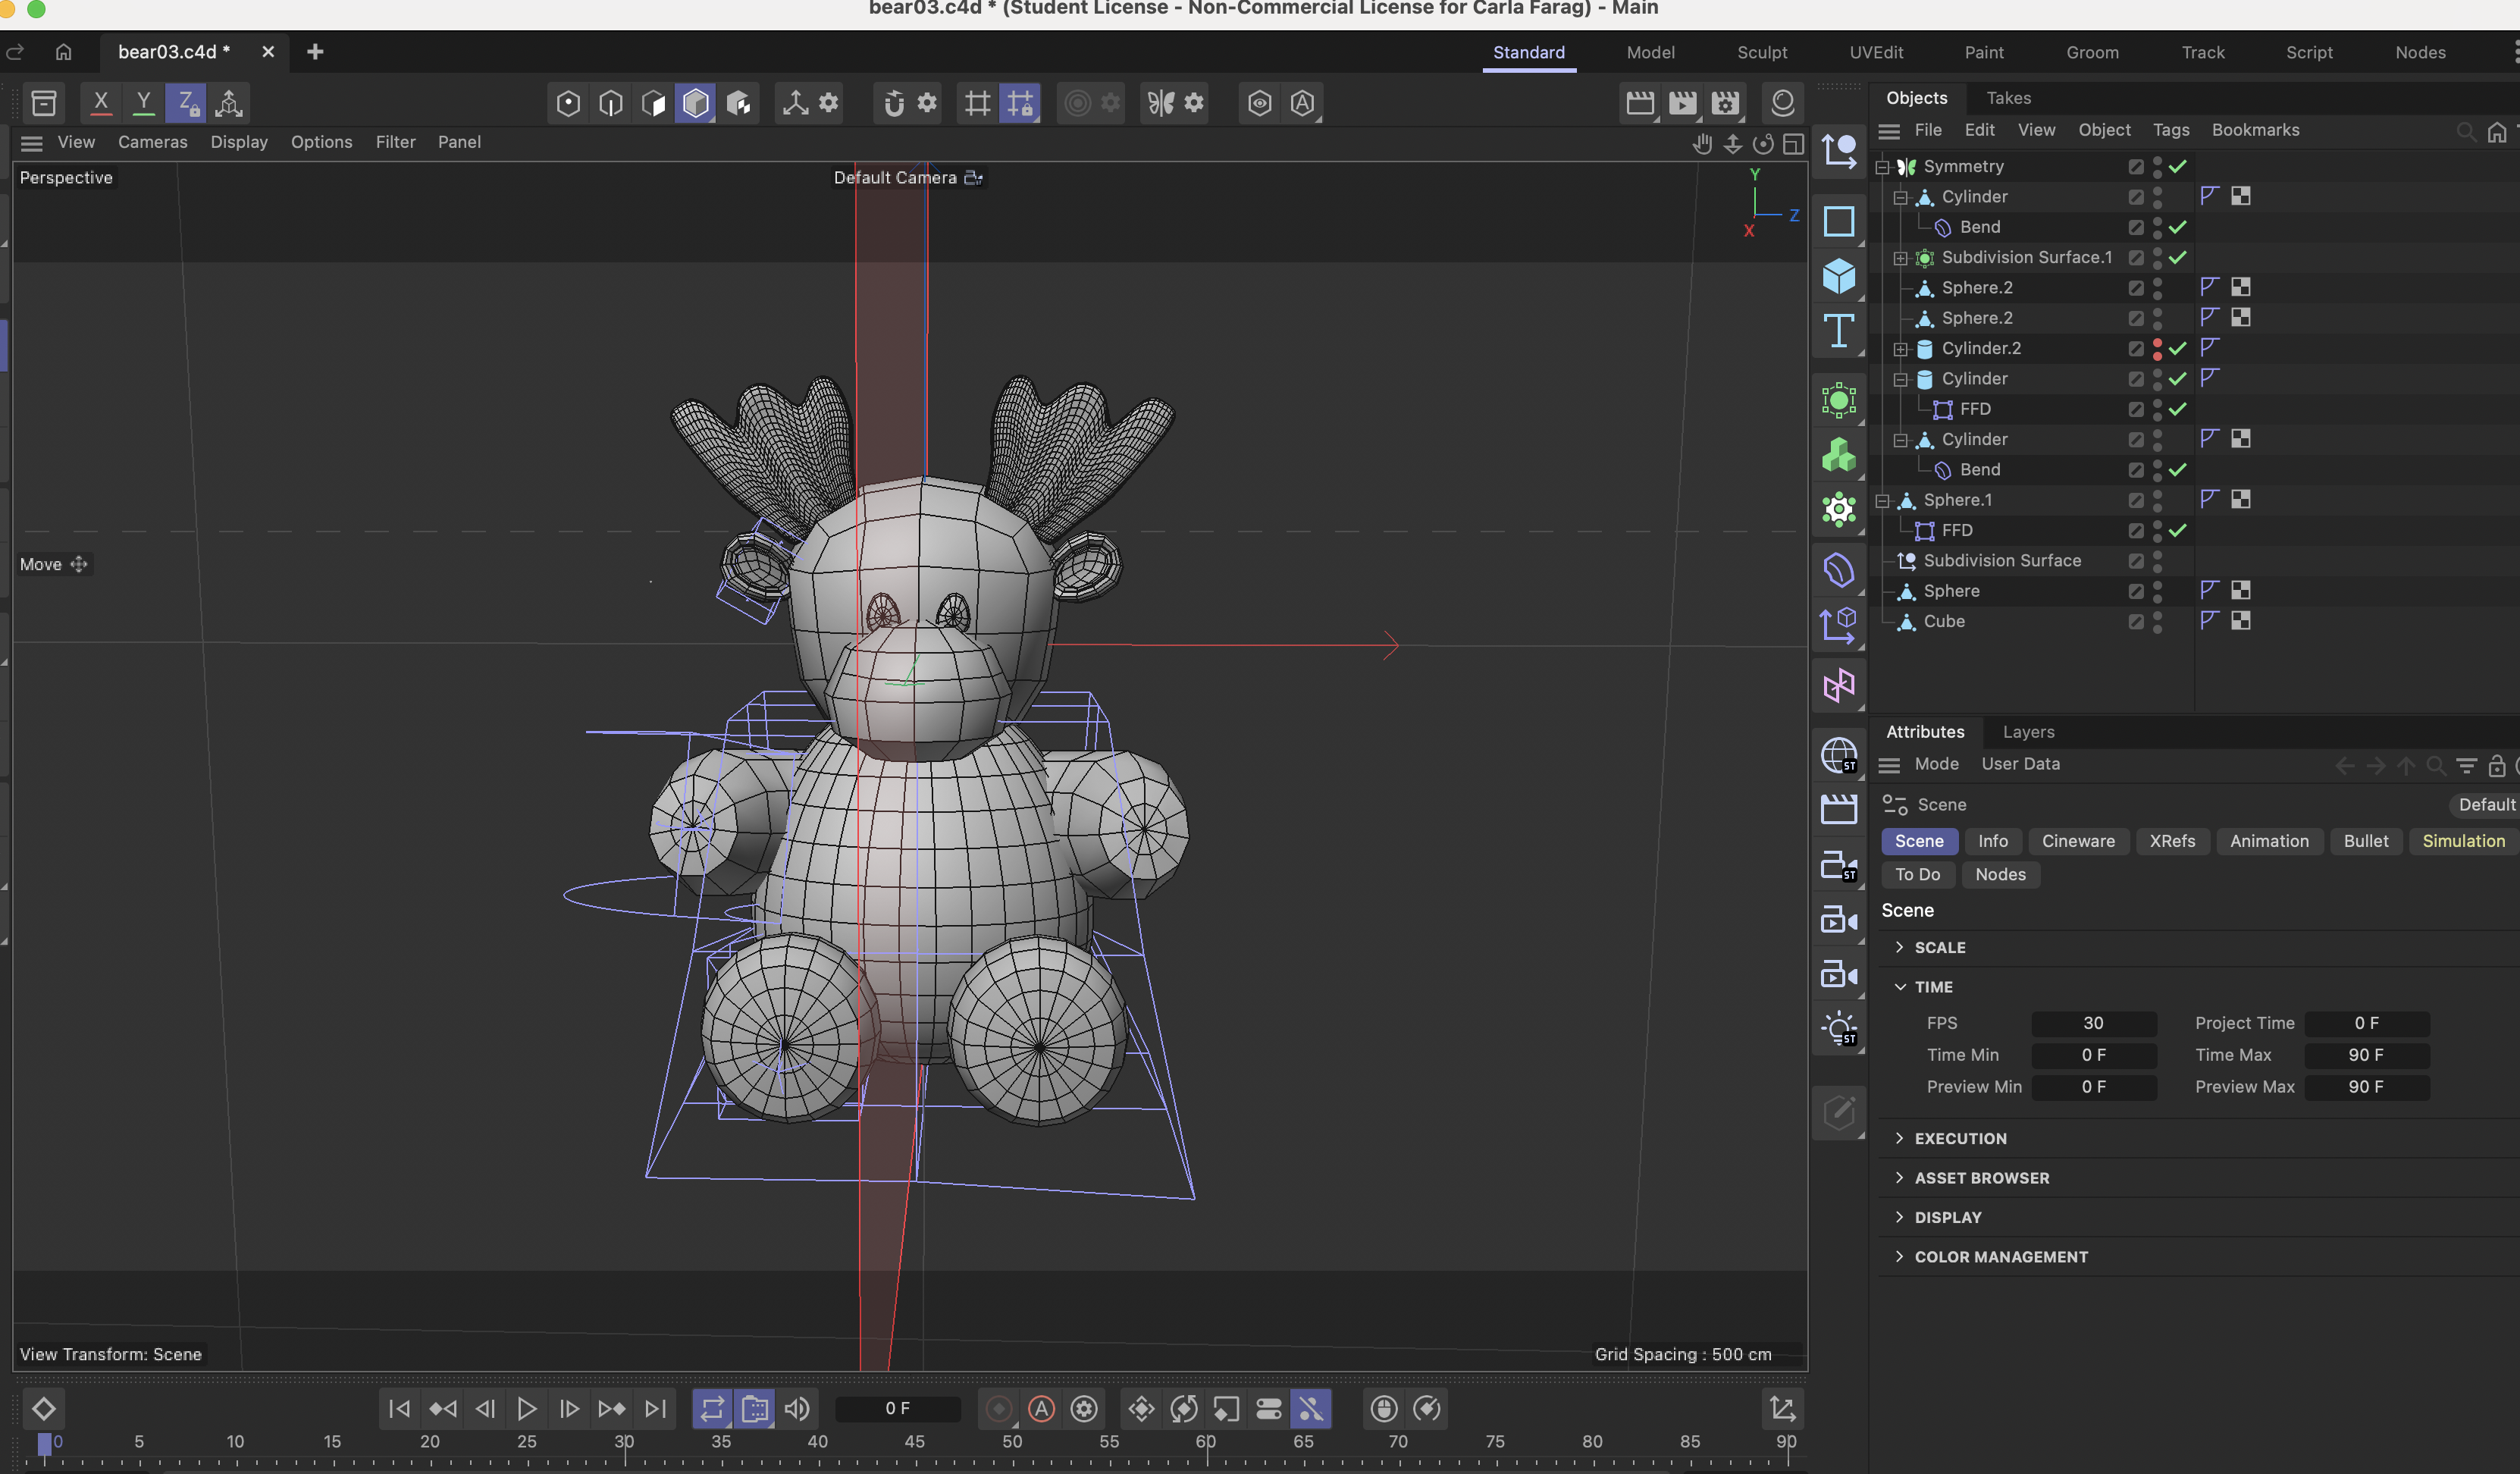Jump to the end of the animation

pyautogui.click(x=655, y=1409)
